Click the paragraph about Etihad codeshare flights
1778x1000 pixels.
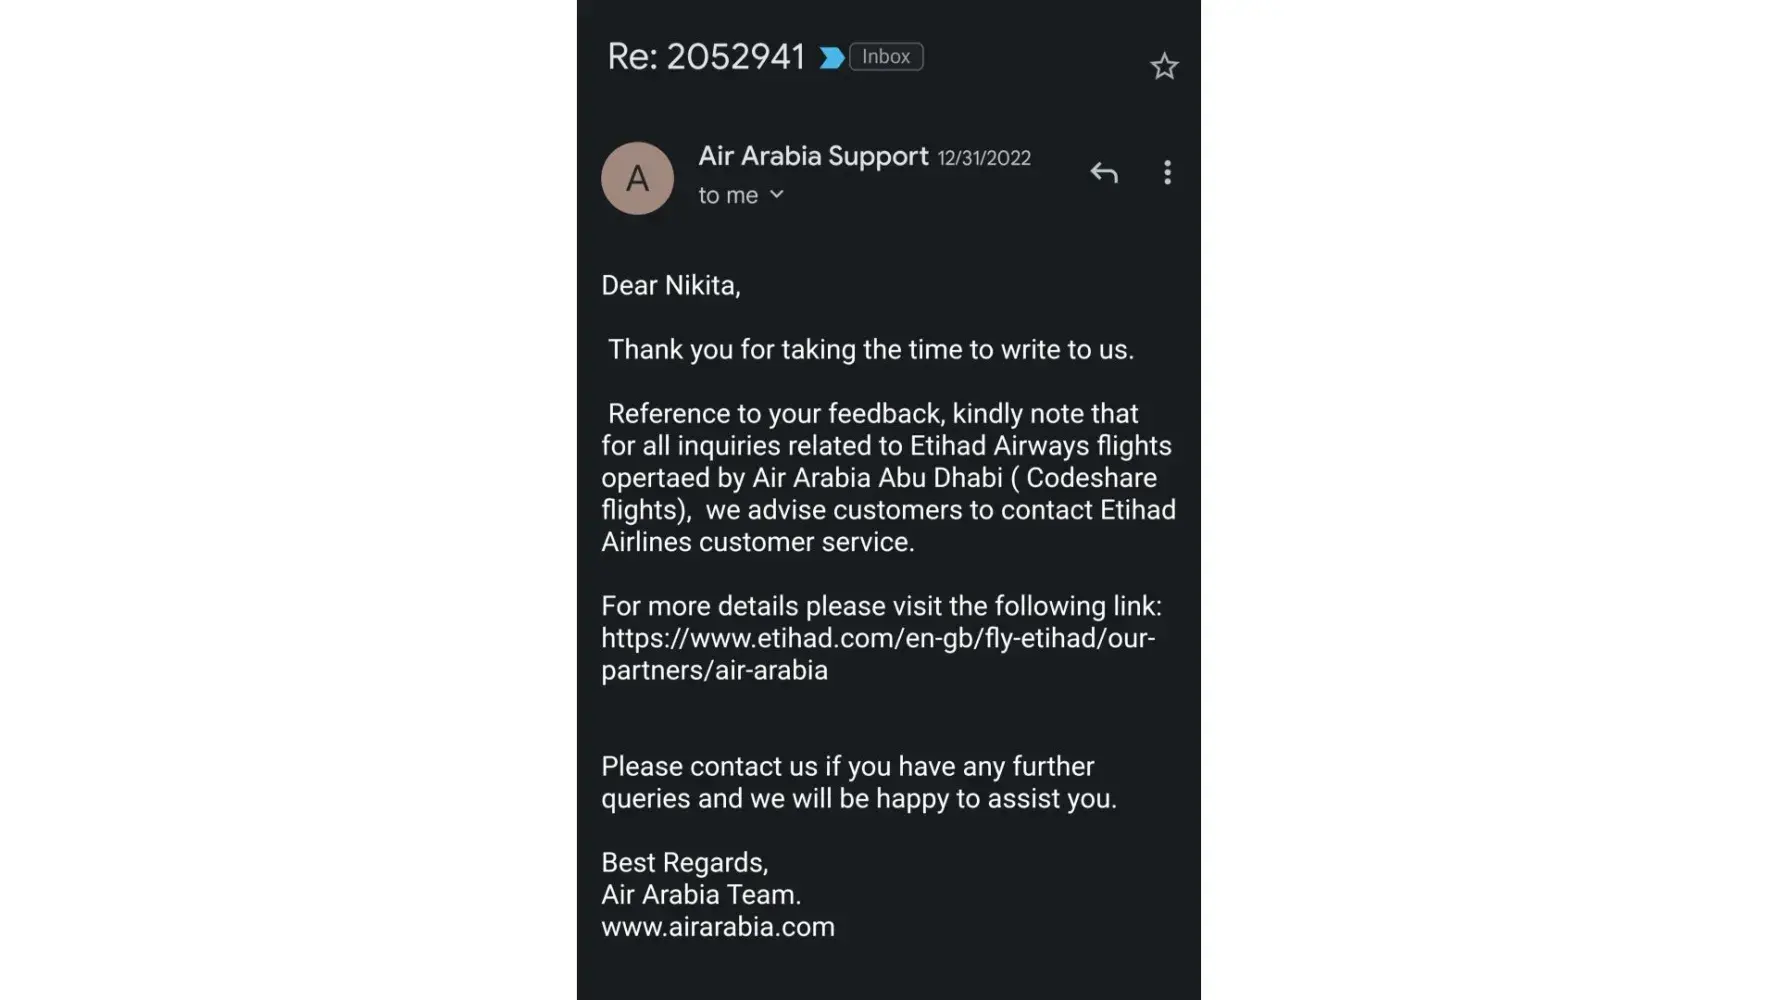click(887, 478)
